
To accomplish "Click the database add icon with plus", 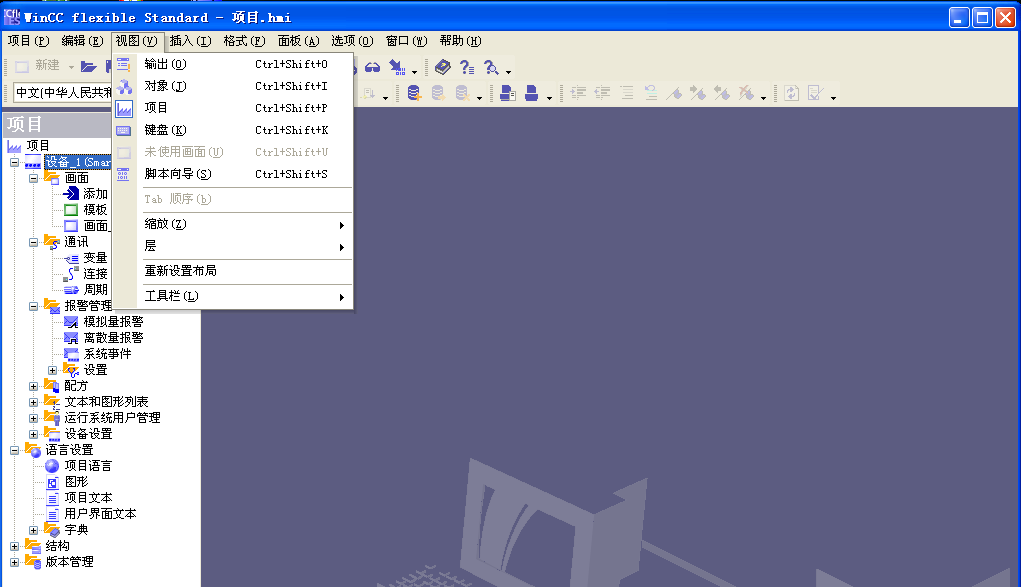I will 413,93.
